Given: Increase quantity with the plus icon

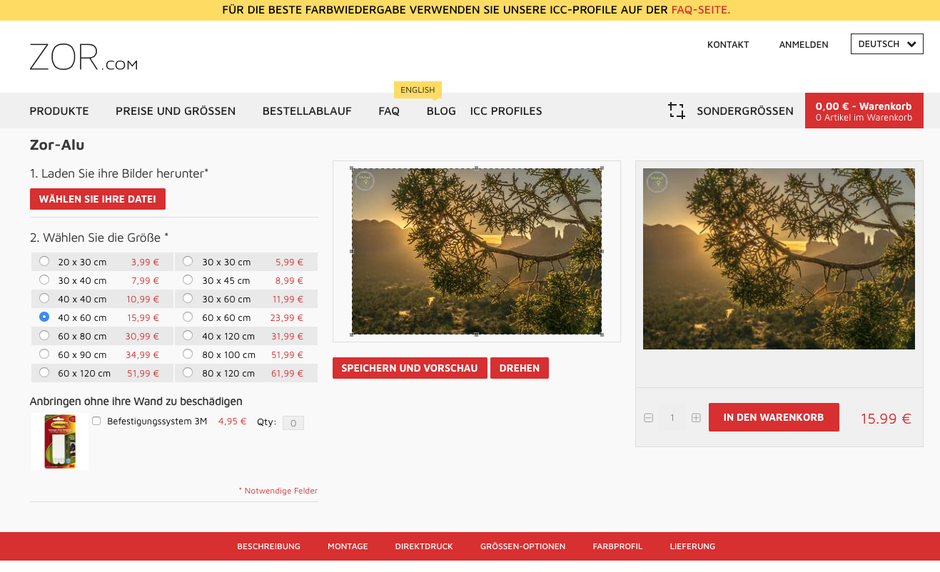Looking at the screenshot, I should (695, 418).
